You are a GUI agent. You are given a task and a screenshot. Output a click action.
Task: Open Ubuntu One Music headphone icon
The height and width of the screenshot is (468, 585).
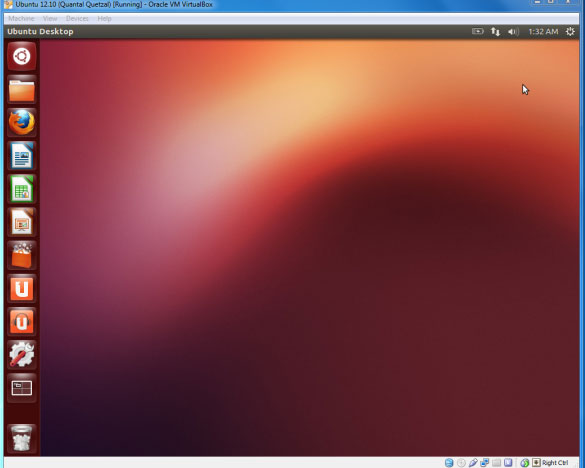coord(22,321)
